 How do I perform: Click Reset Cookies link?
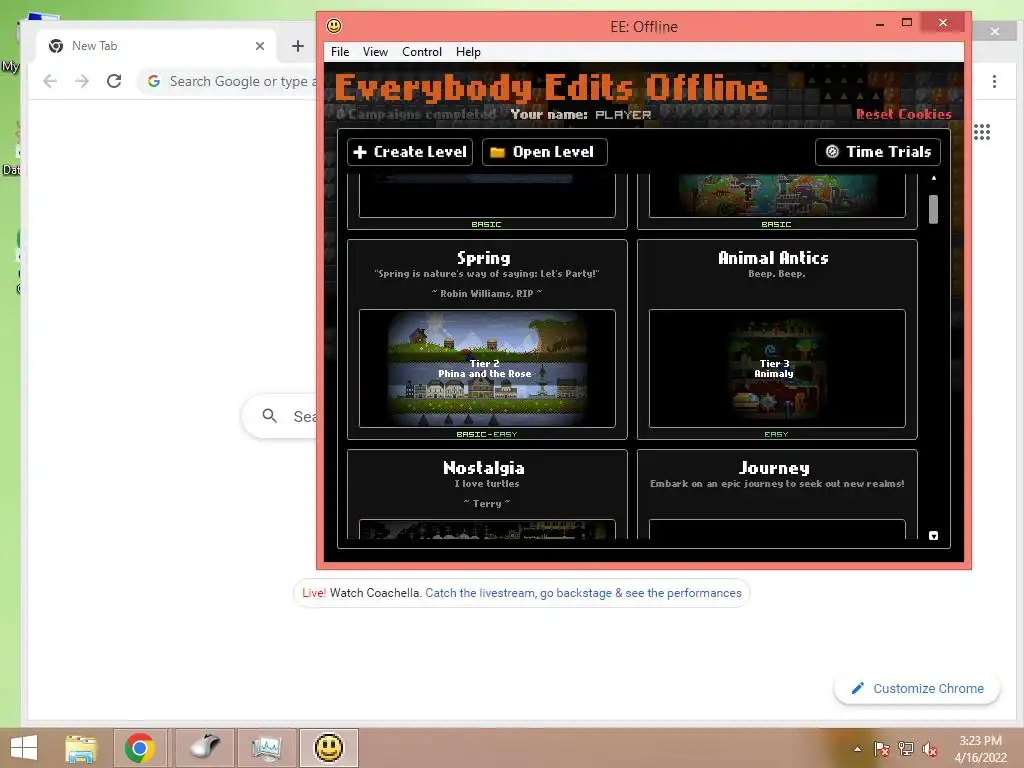point(903,114)
